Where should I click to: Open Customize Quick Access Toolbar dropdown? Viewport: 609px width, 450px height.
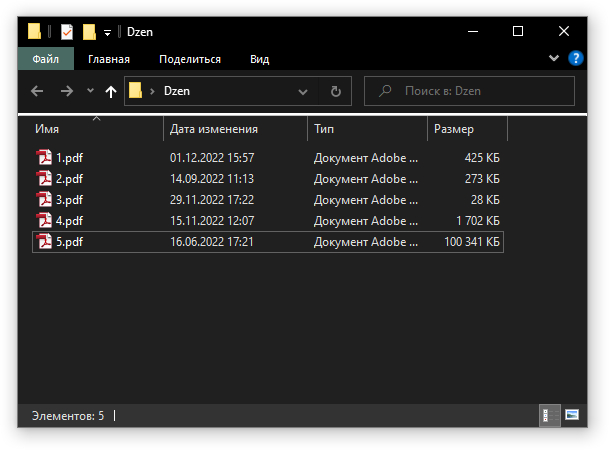click(x=108, y=33)
